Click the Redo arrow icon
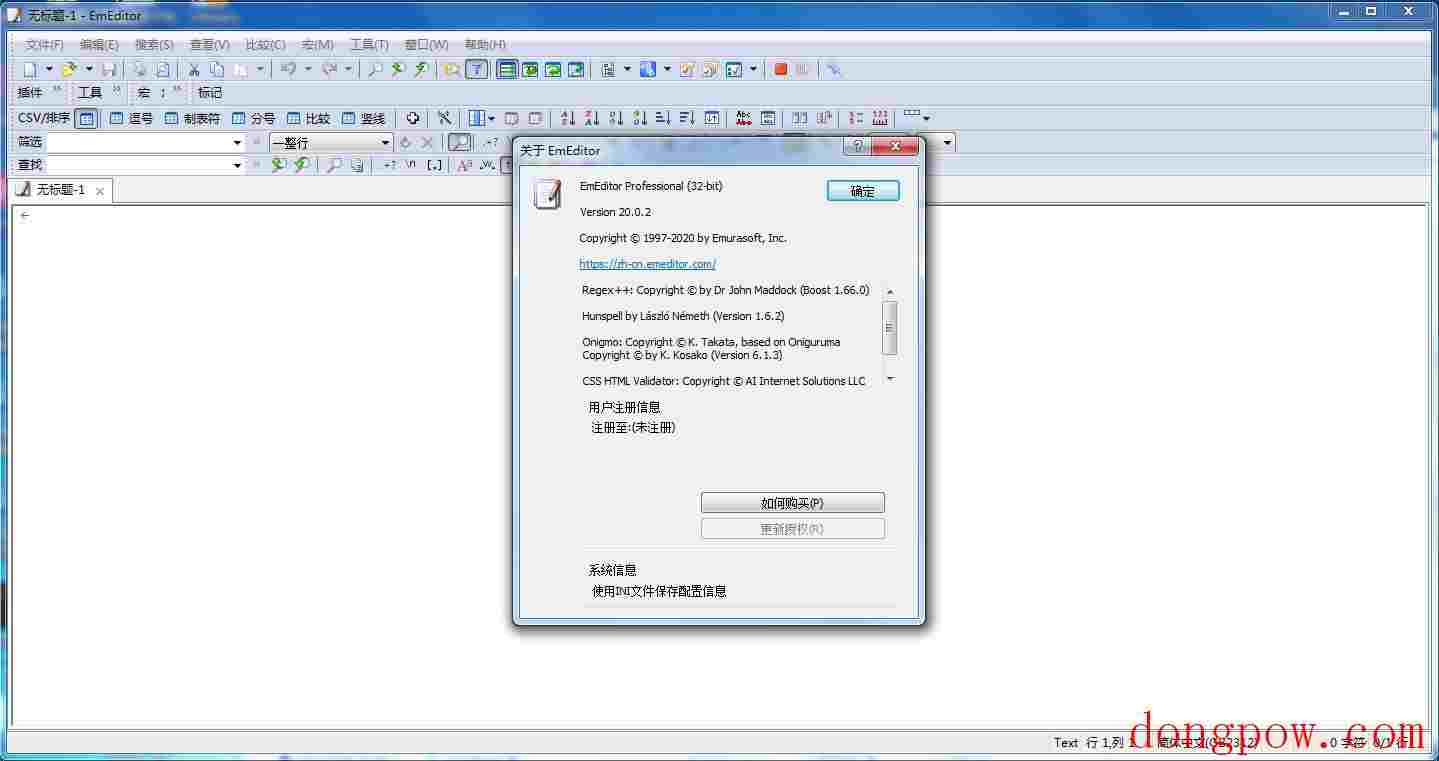 (x=329, y=69)
